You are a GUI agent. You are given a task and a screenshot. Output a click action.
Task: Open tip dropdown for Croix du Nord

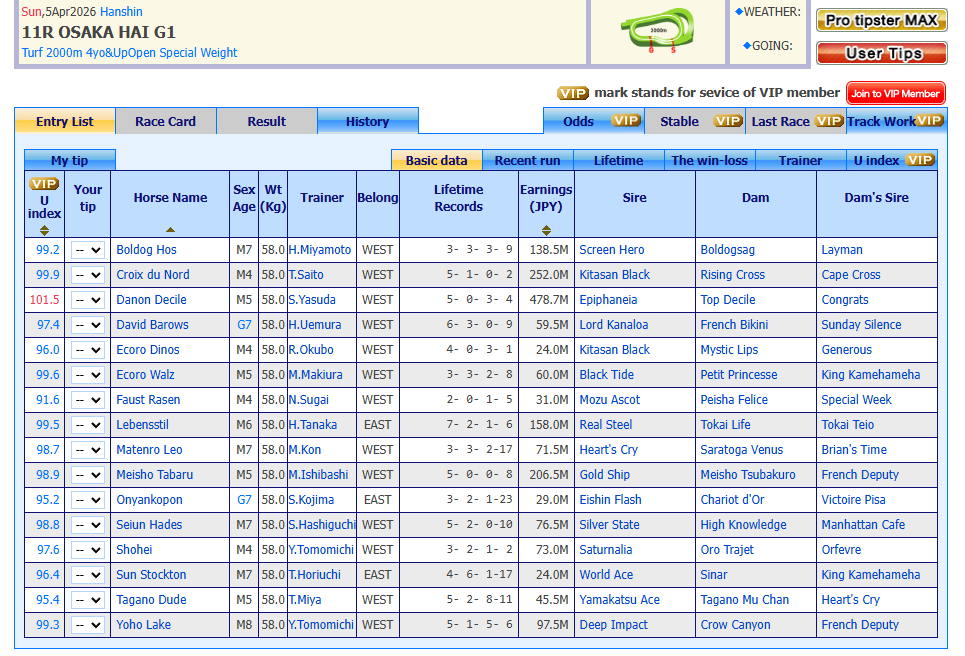click(87, 275)
